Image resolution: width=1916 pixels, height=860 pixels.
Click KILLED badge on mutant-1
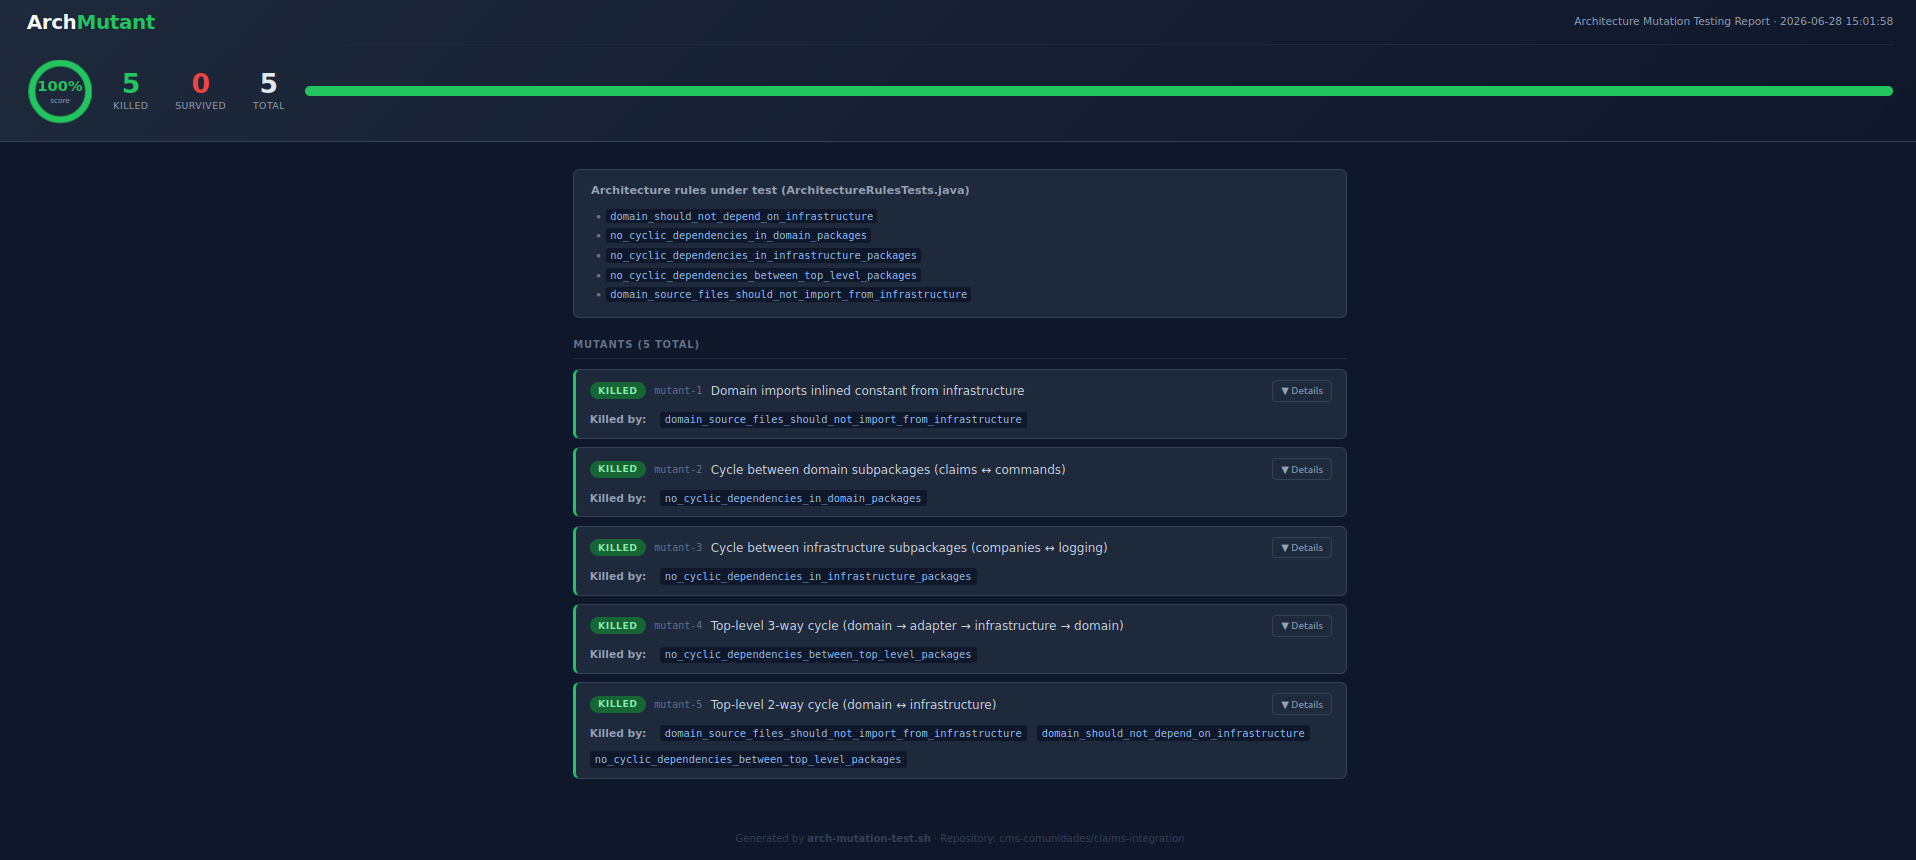(617, 391)
